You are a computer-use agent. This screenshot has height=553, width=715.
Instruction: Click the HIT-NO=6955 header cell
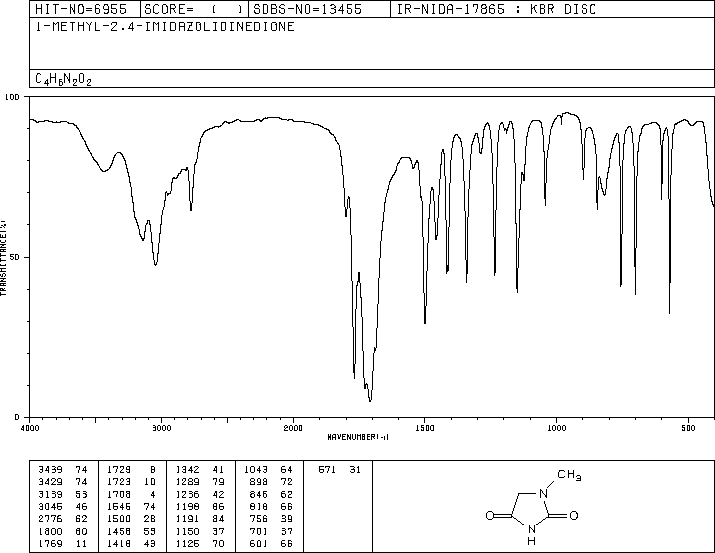tap(81, 9)
